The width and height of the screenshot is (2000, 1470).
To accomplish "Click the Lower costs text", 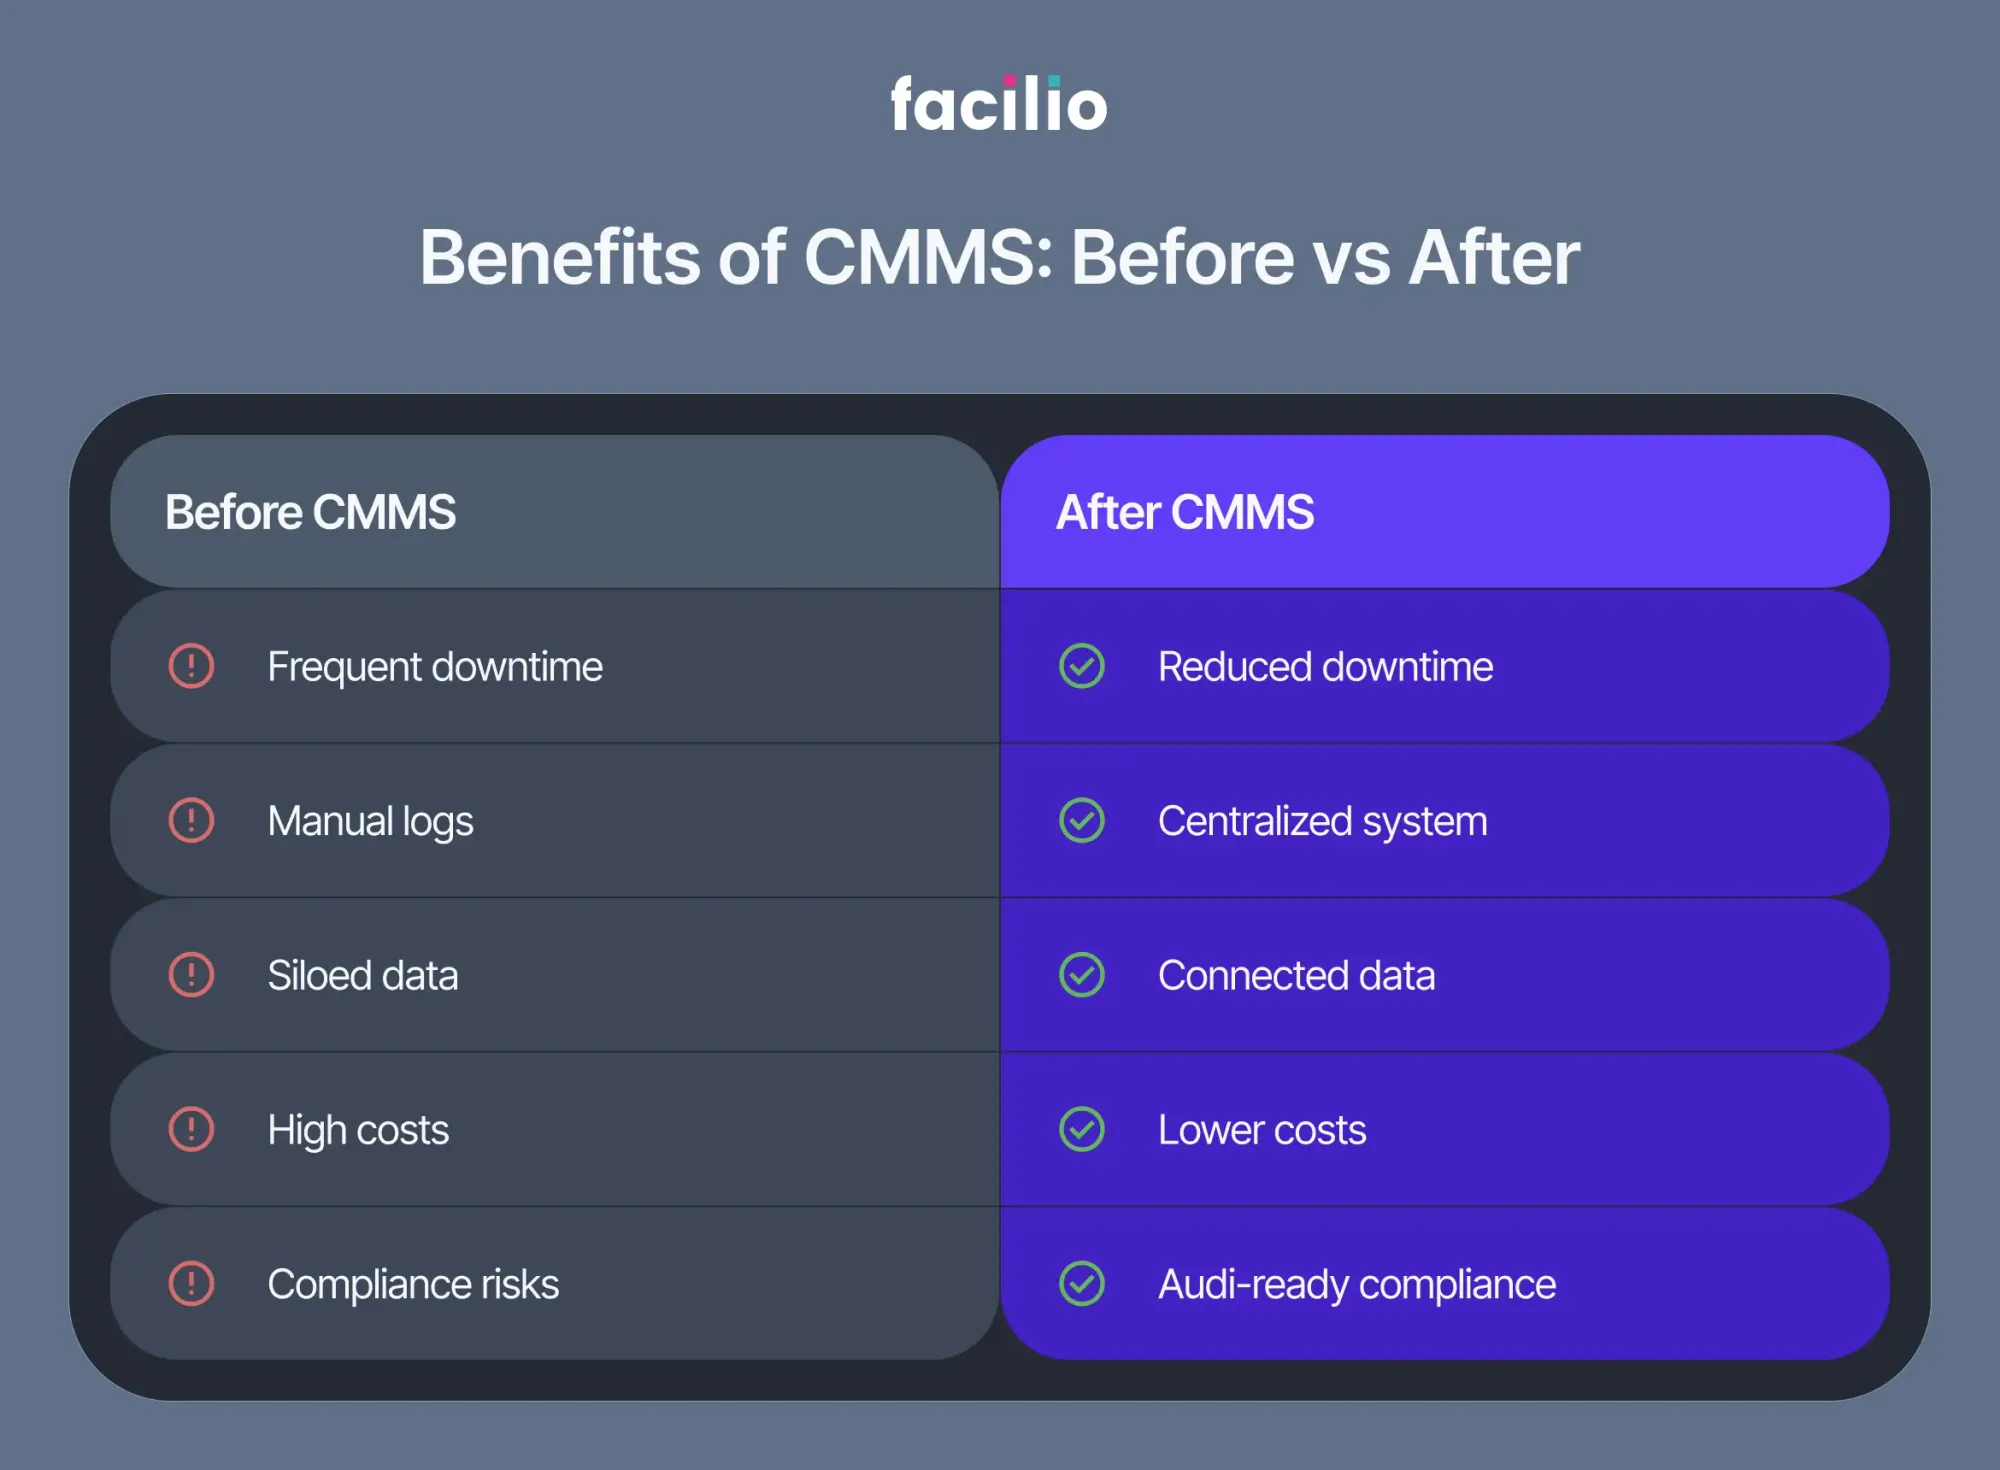I will 1262,1131.
